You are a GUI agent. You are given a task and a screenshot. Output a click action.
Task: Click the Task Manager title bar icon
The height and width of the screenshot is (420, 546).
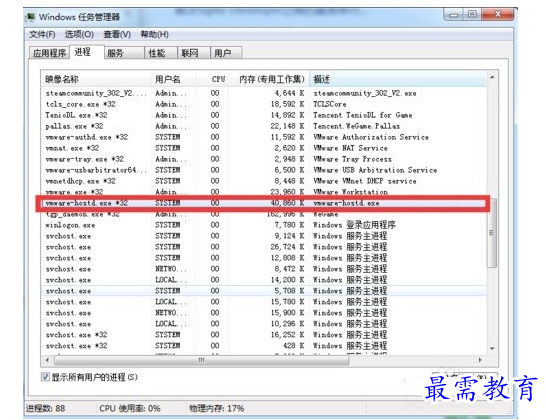[x=31, y=17]
